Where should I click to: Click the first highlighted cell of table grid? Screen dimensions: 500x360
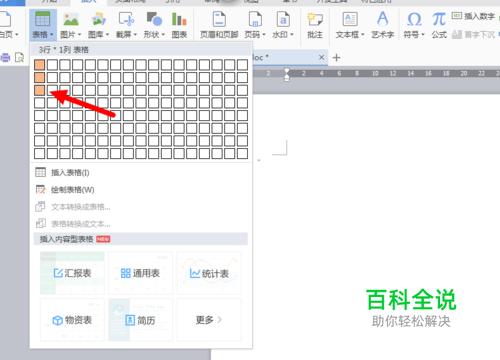(39, 65)
